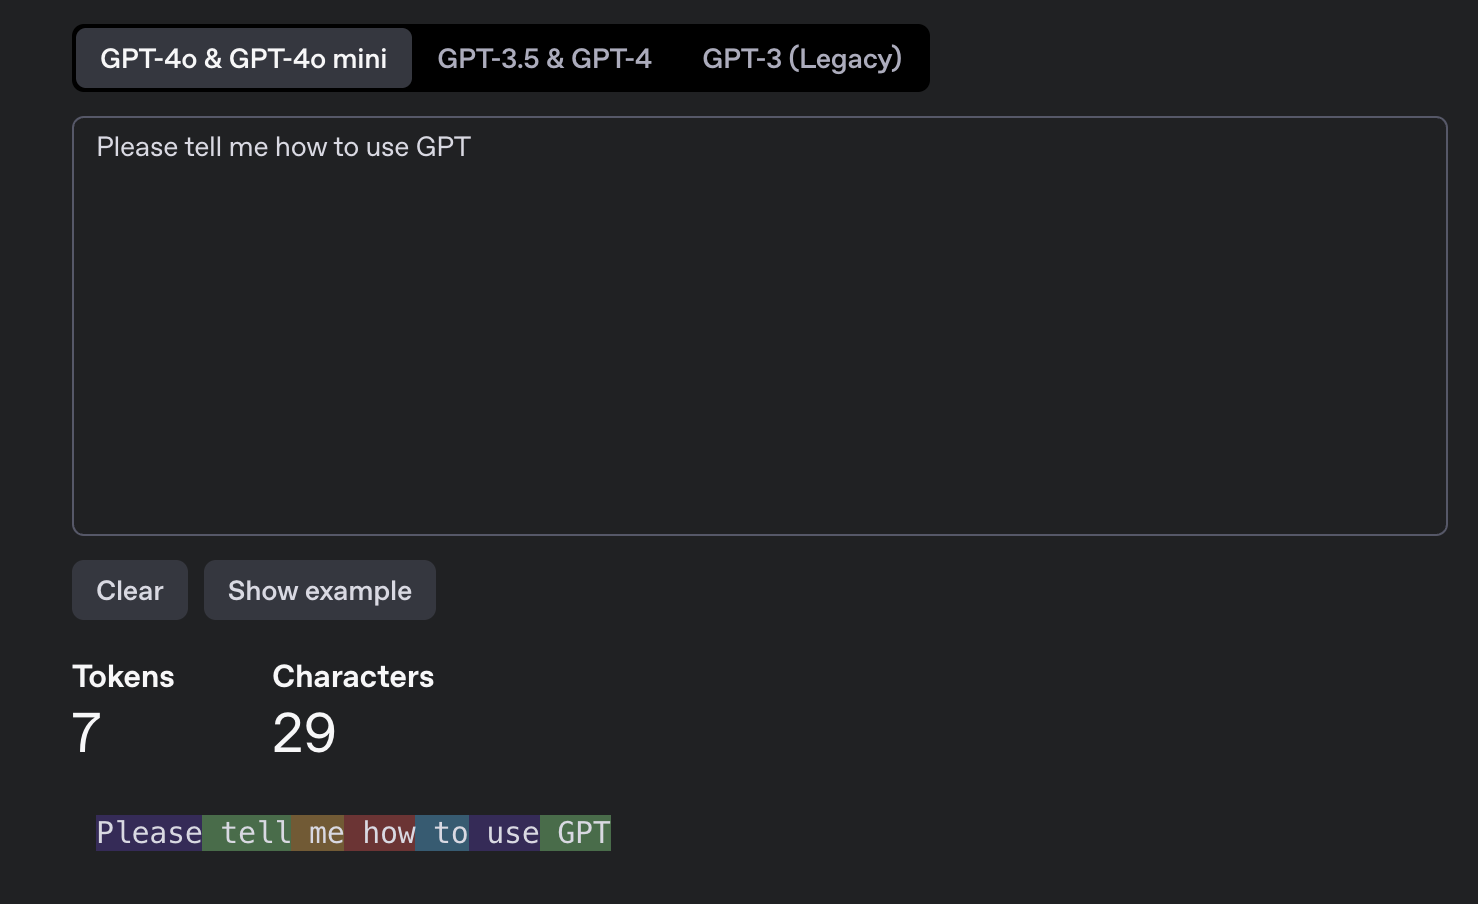Open the GPT-3 (Legacy) tab

tap(802, 58)
